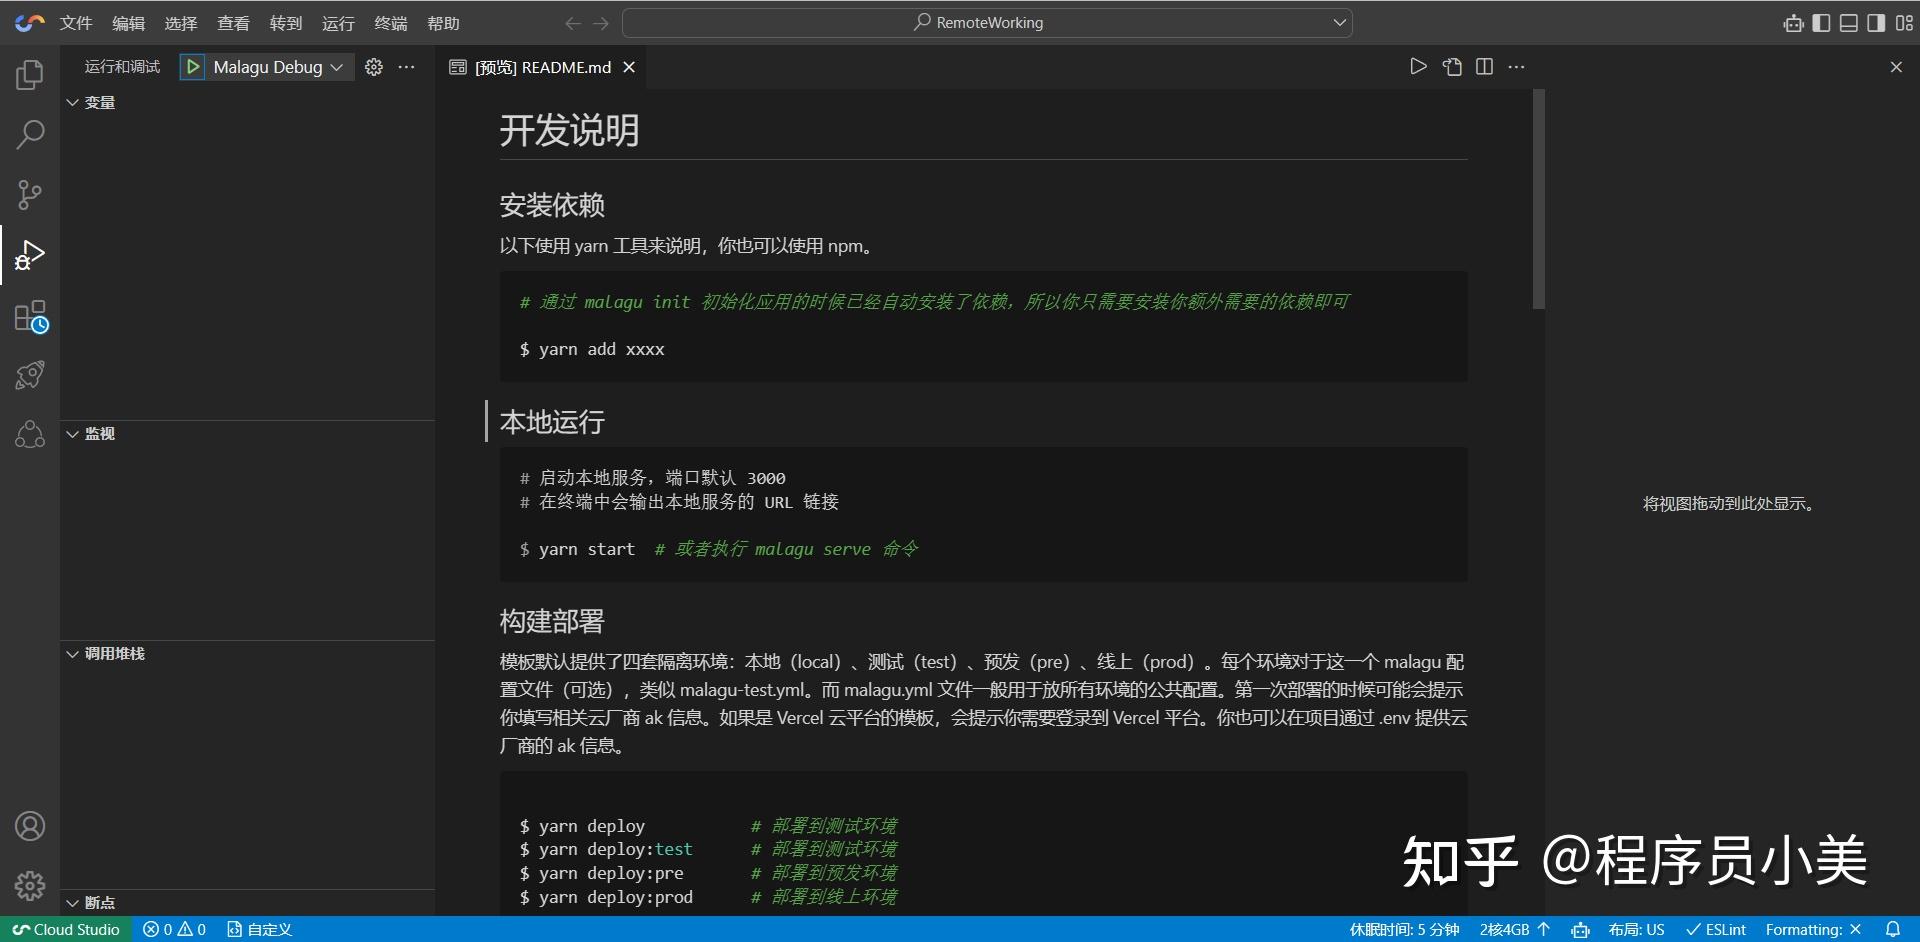
Task: Click Cloud Studio in the status bar
Action: click(x=65, y=929)
